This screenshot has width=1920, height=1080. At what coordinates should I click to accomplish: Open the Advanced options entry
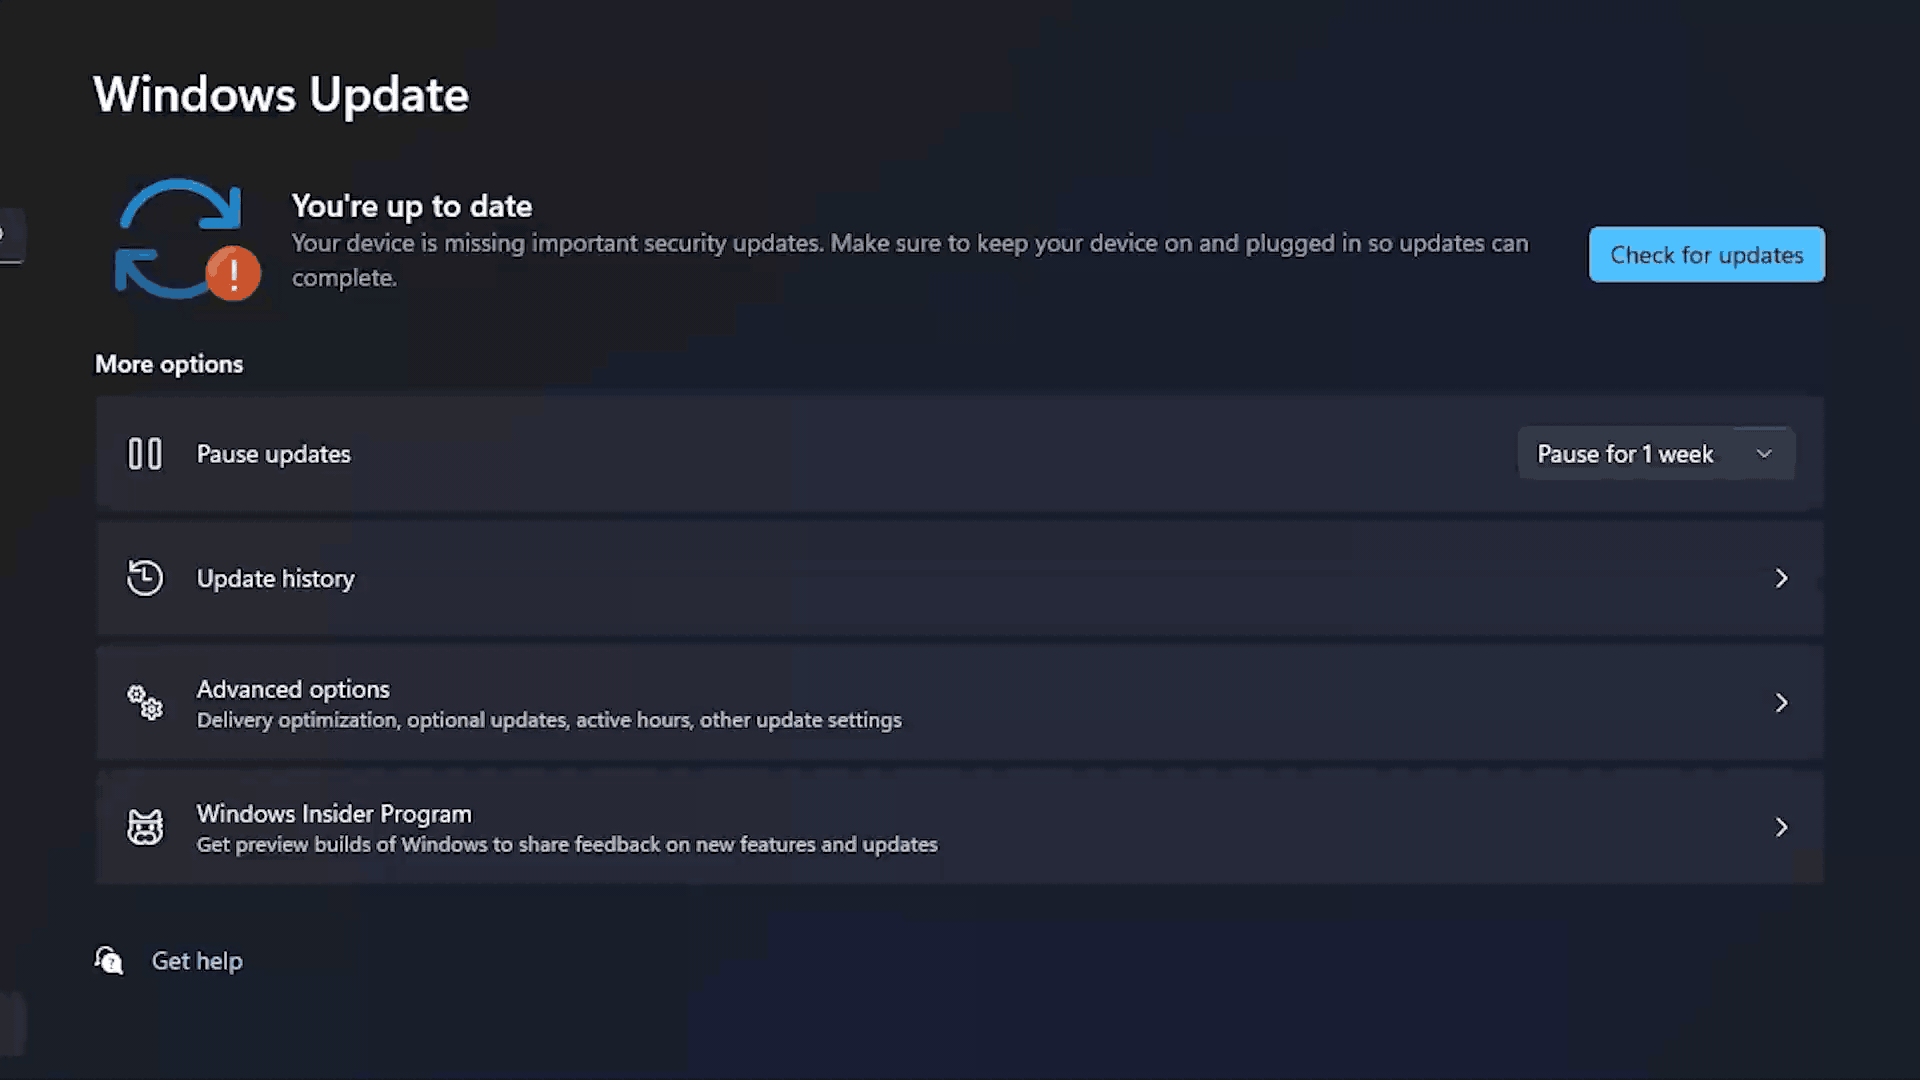(960, 703)
